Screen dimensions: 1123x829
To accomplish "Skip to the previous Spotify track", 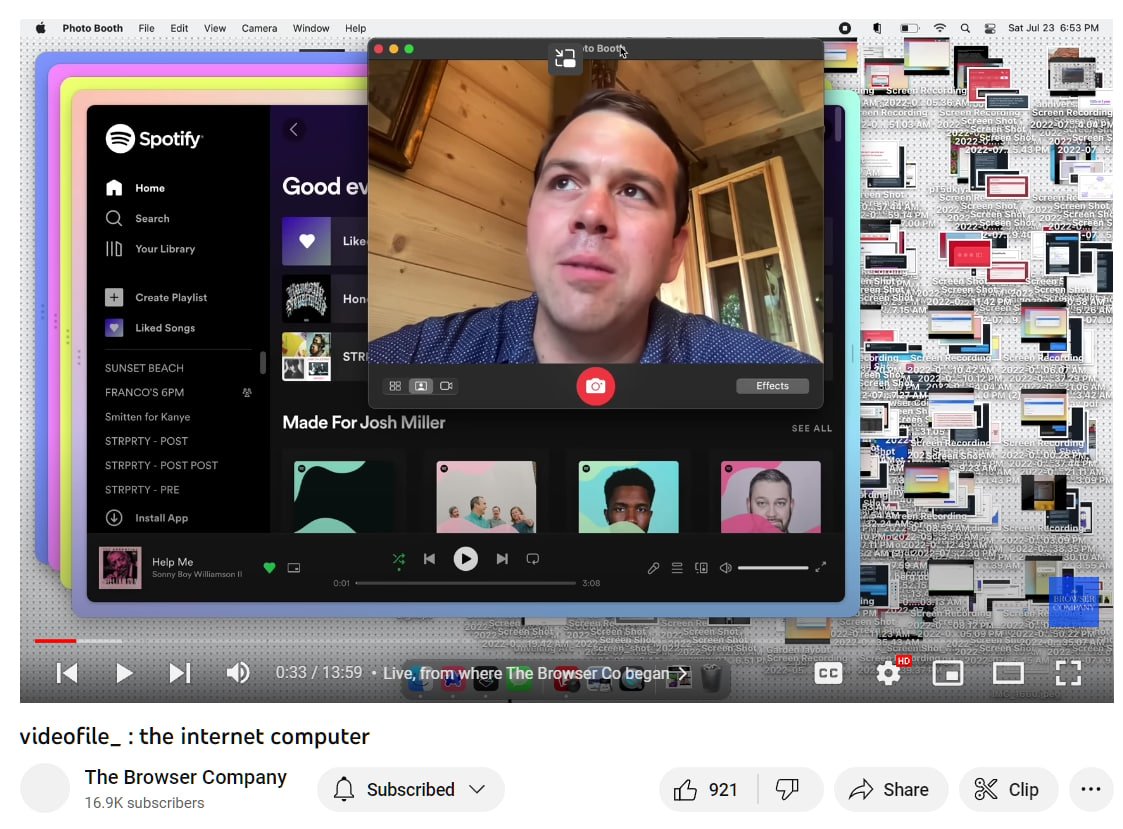I will point(429,559).
